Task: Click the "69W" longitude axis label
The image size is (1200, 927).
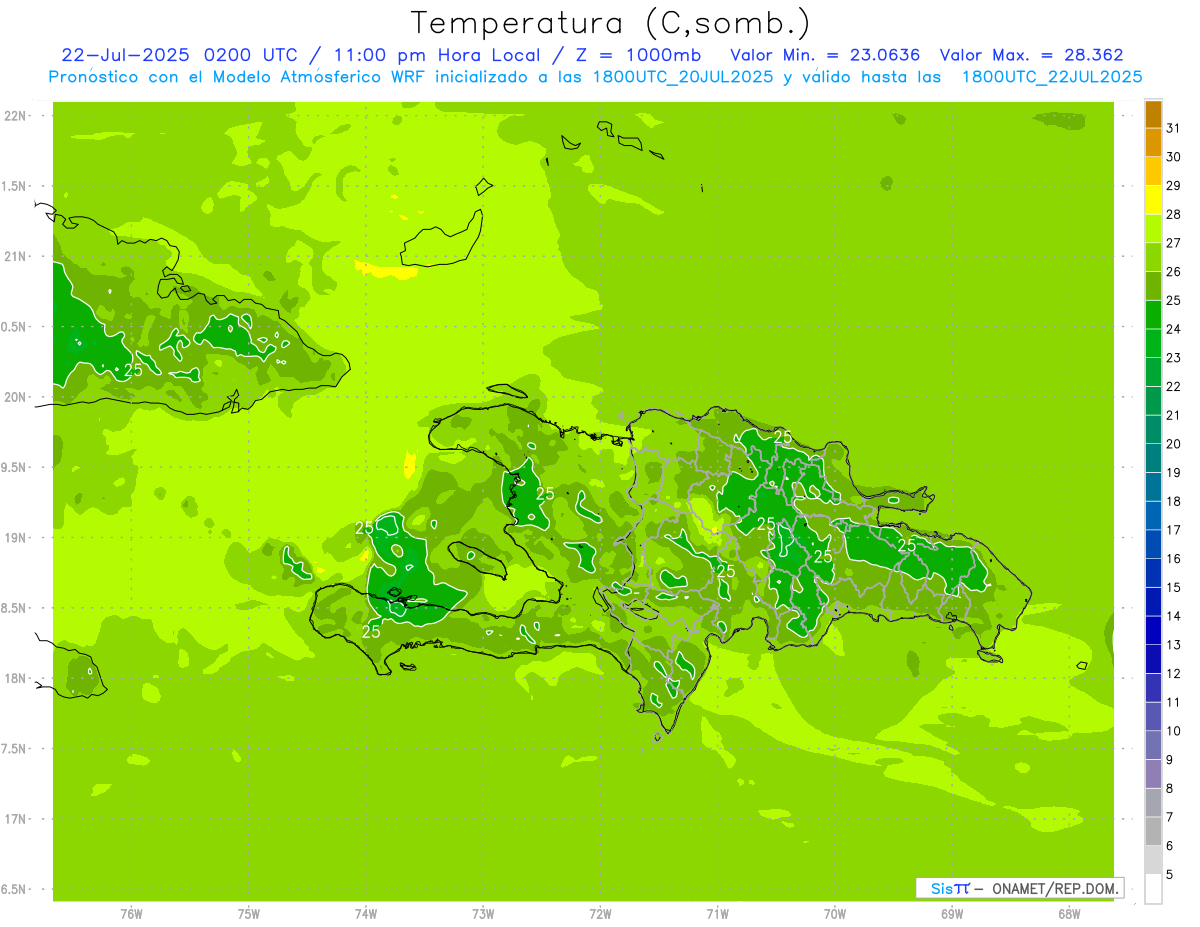Action: click(952, 914)
